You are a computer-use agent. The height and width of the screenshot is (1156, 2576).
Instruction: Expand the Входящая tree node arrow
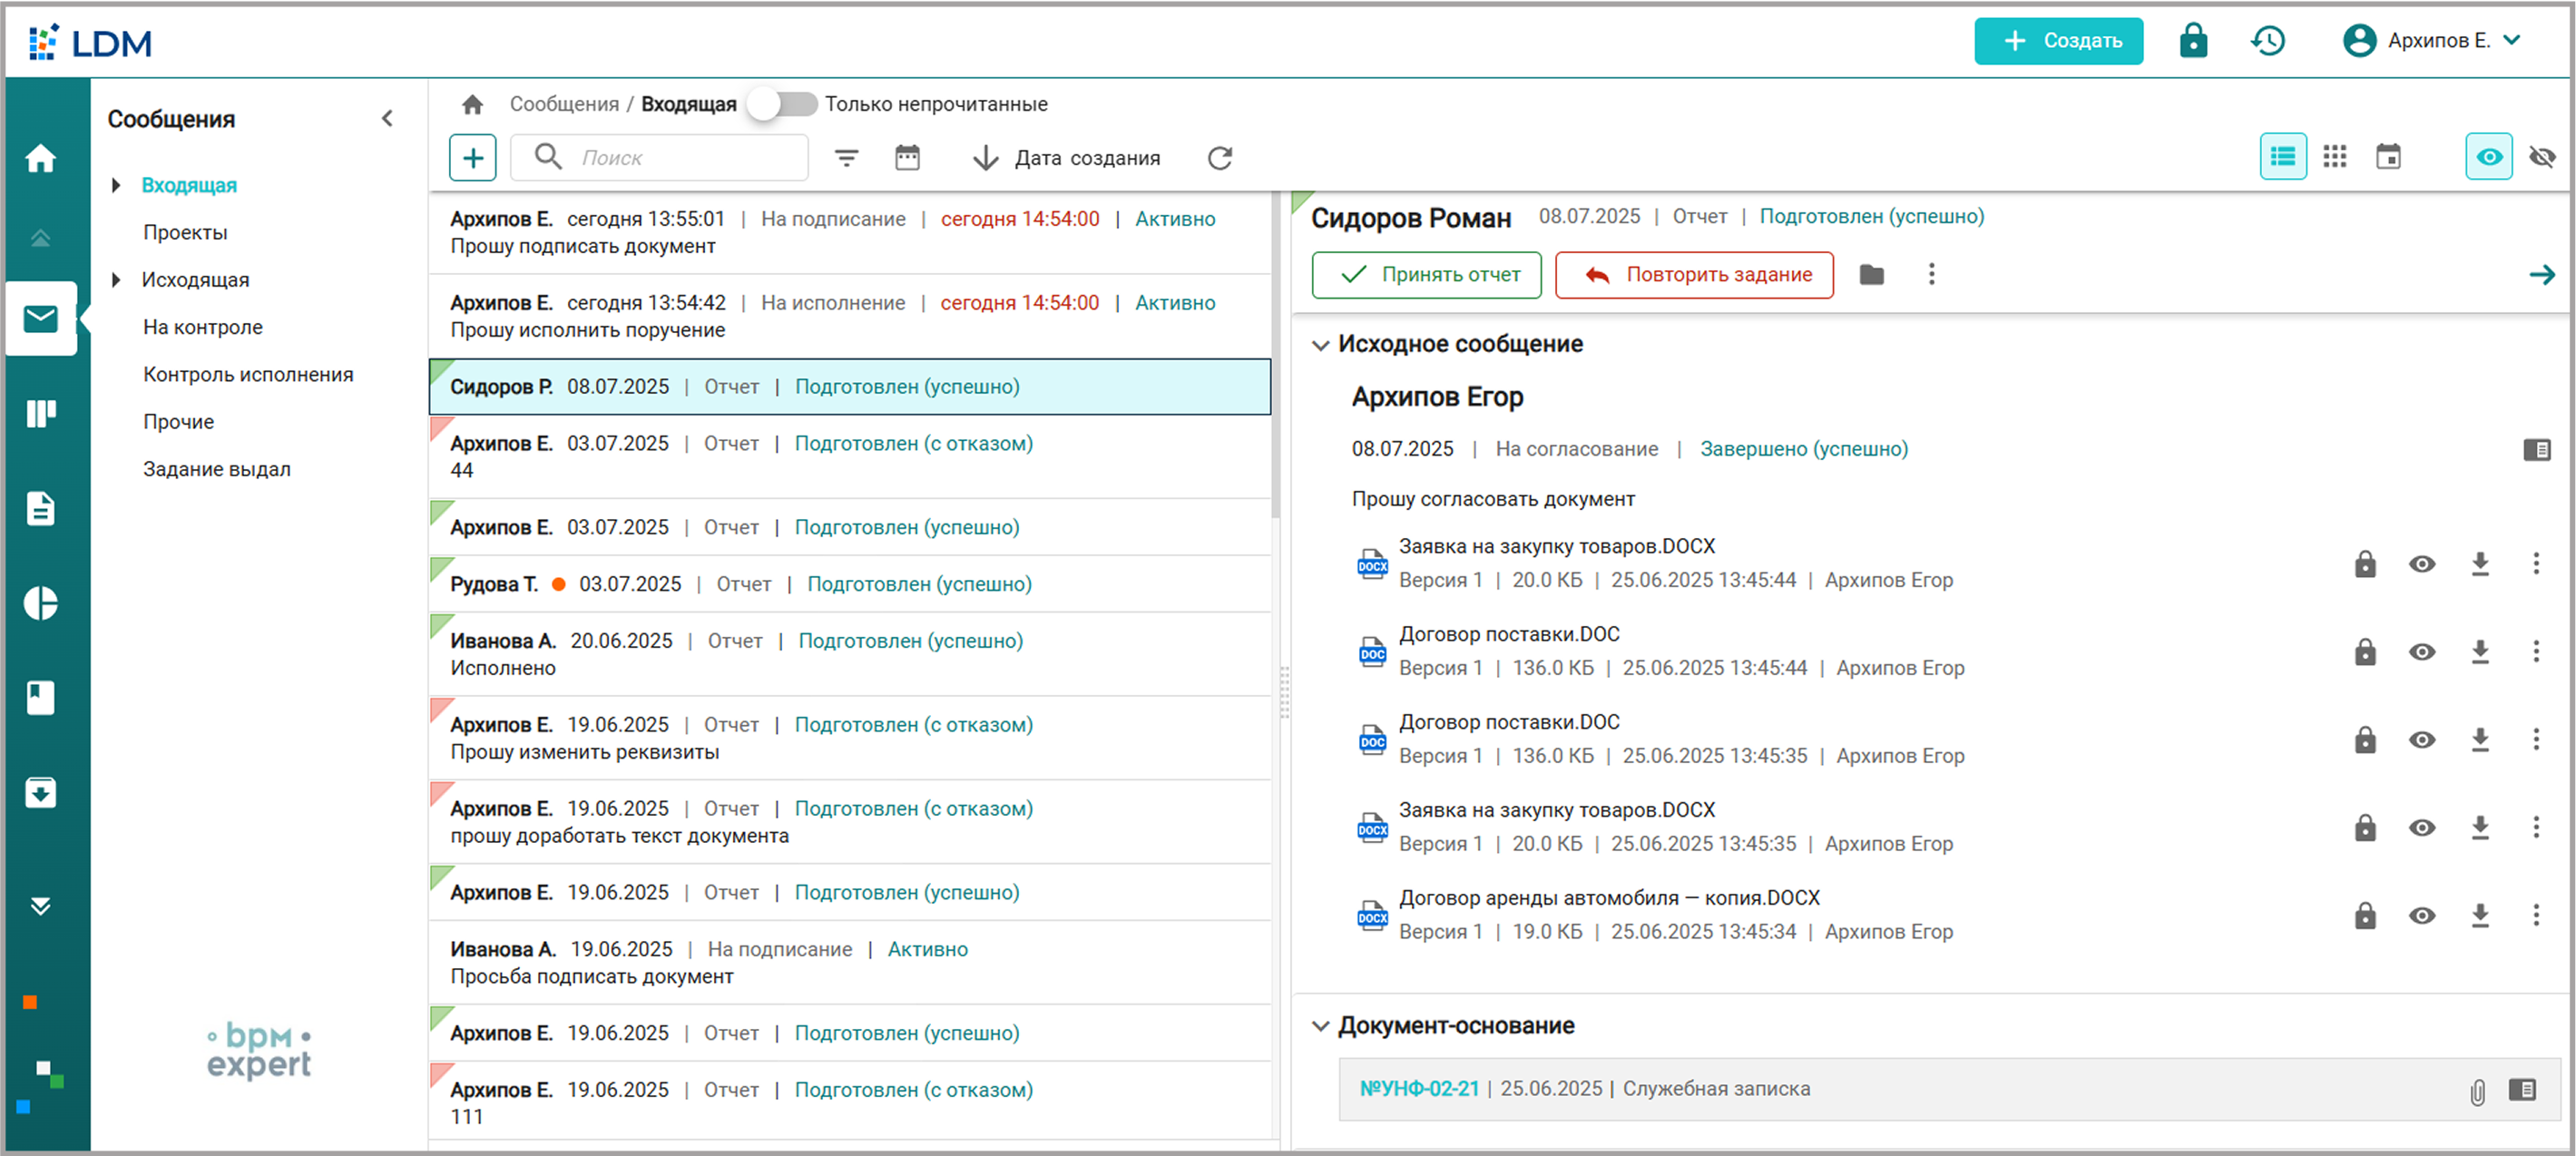[x=116, y=185]
